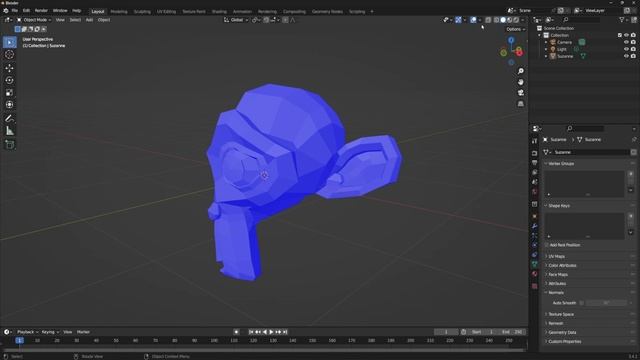
Task: Open the Tool properties tab
Action: [x=535, y=141]
